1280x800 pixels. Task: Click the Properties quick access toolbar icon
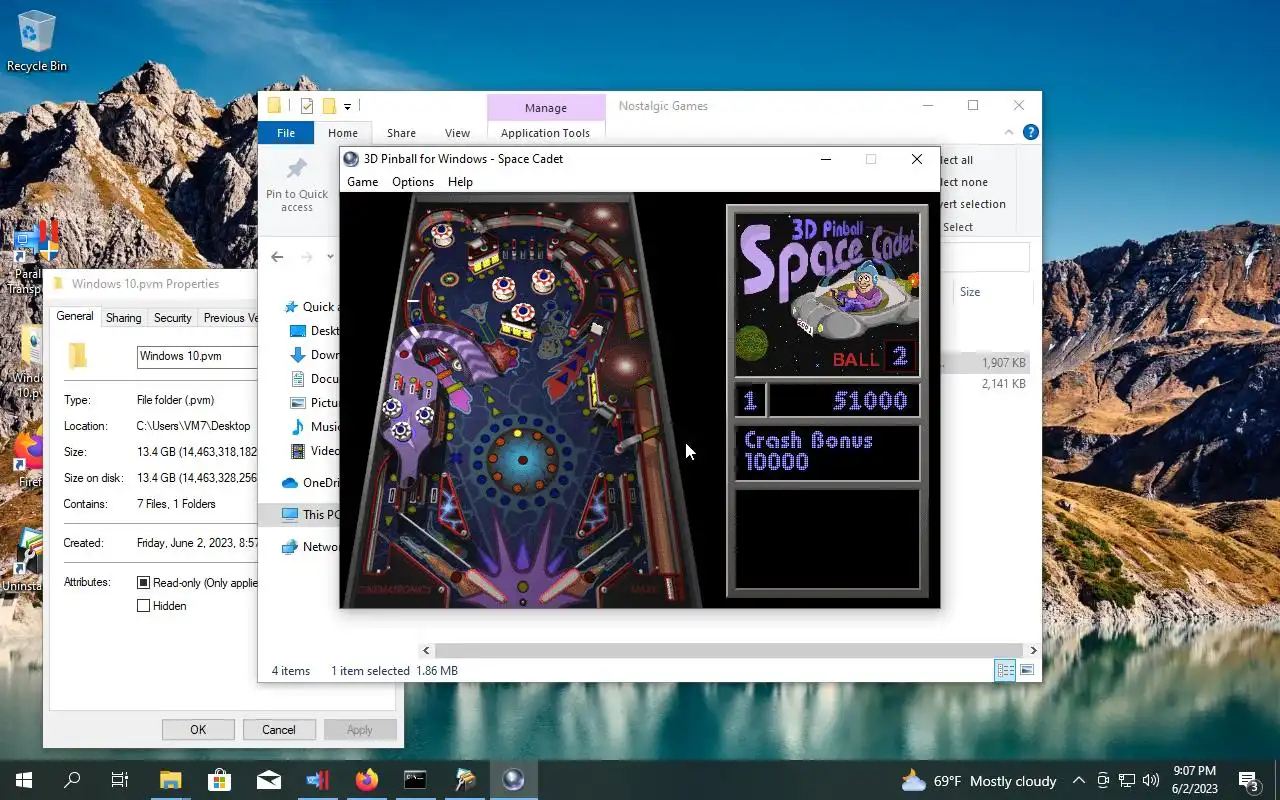click(x=306, y=106)
